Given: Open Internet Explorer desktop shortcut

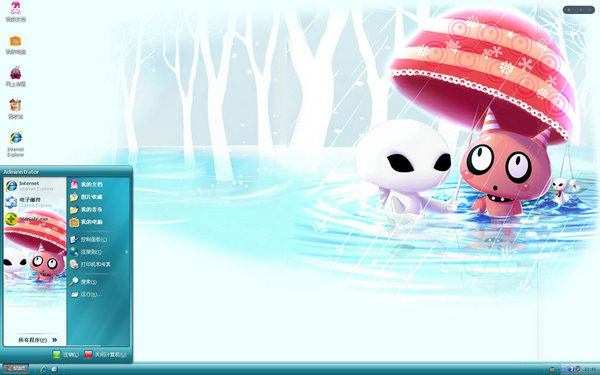Looking at the screenshot, I should pos(16,144).
